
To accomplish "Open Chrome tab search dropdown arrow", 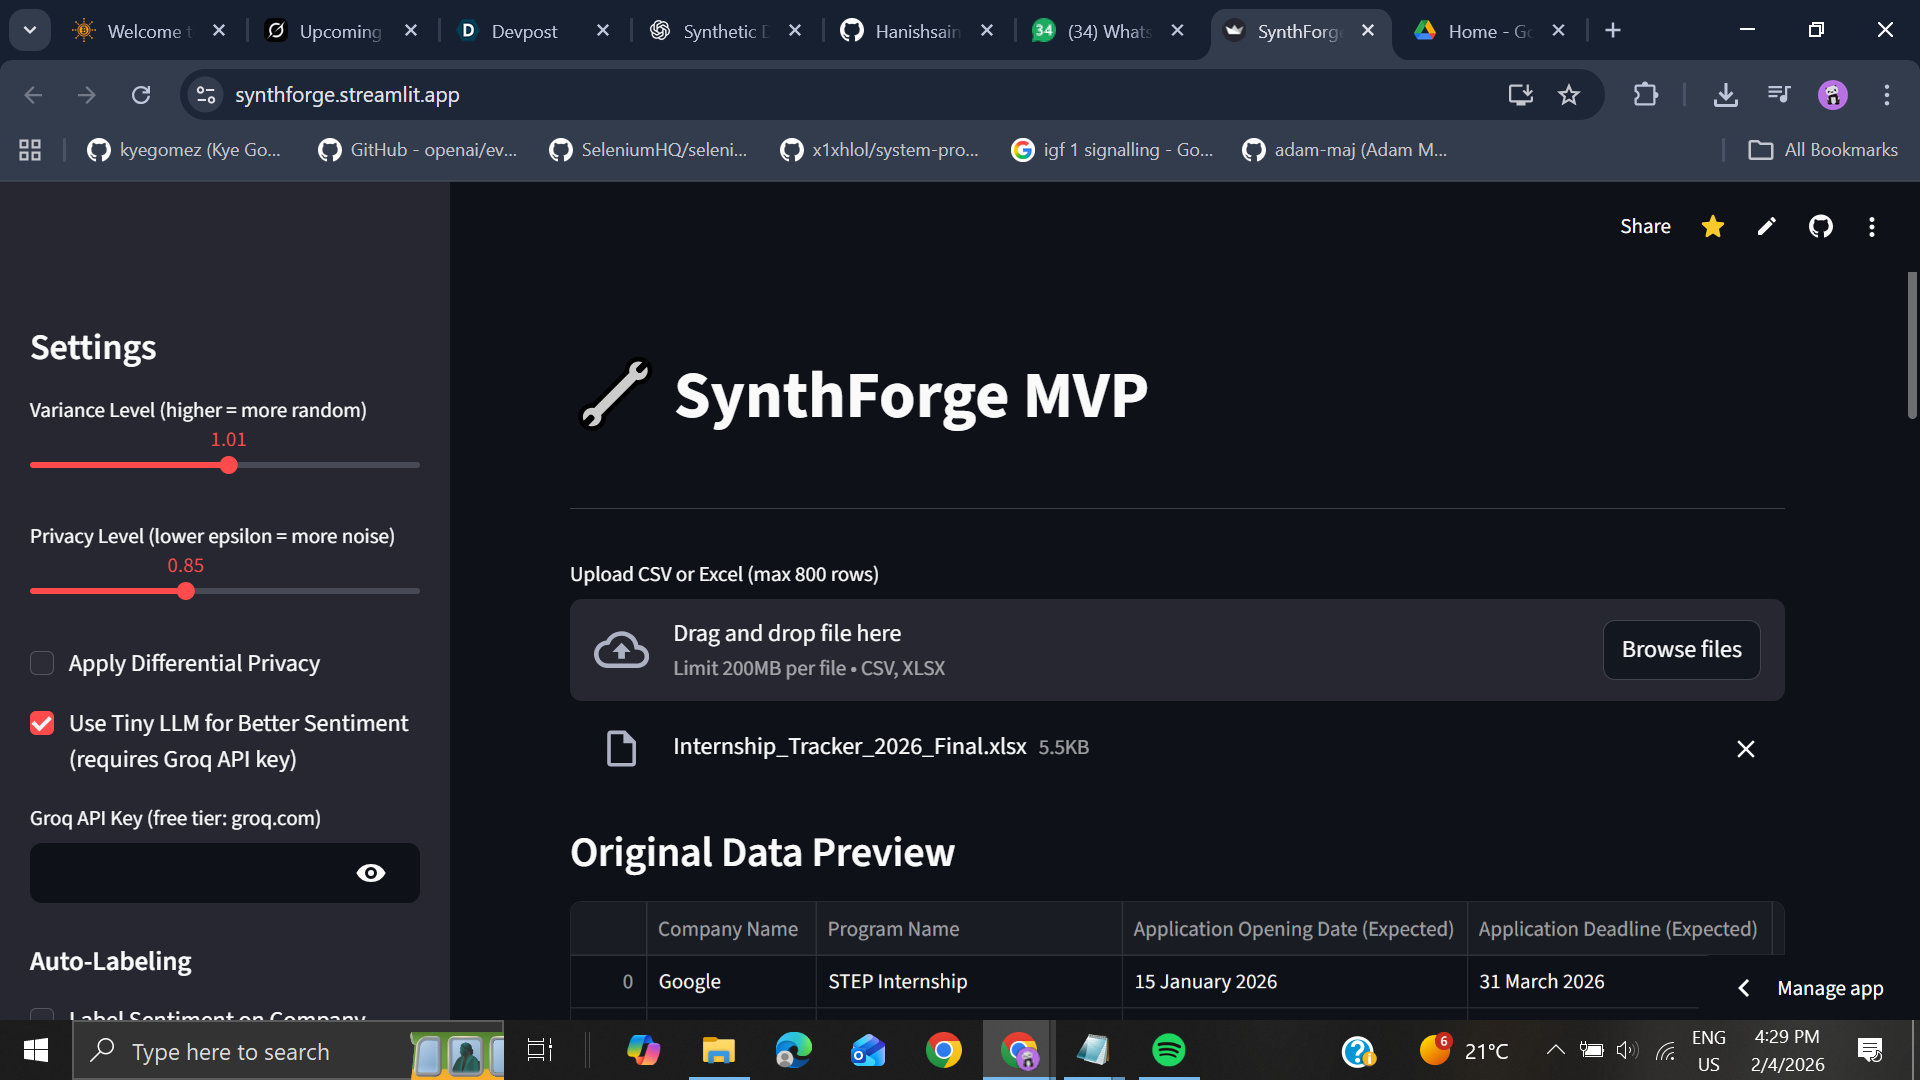I will pos(30,30).
